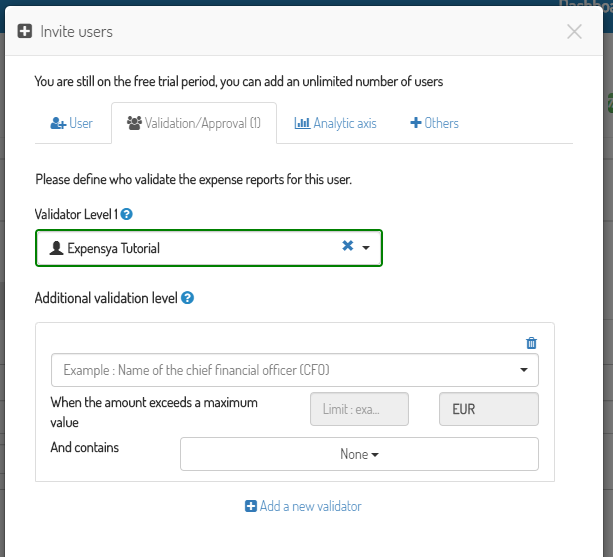Switch to the Others tab
This screenshot has width=613, height=557.
click(x=434, y=123)
